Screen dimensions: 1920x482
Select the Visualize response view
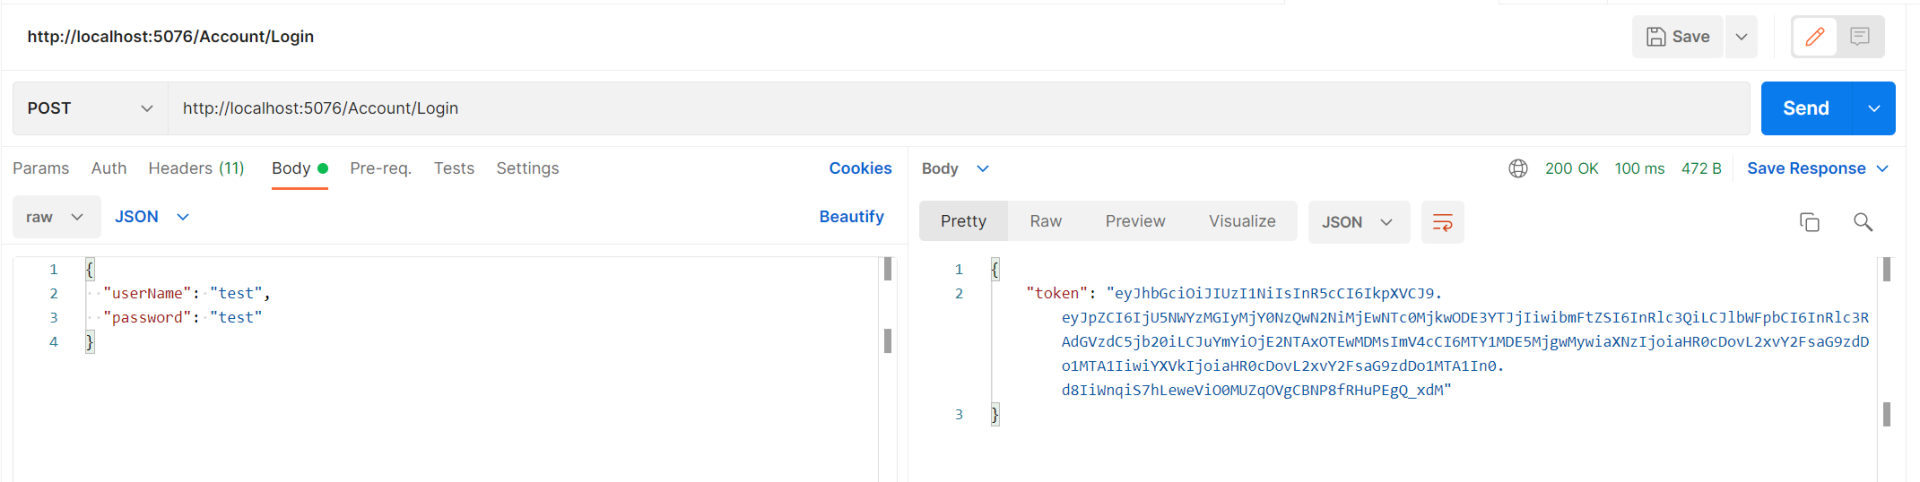1242,221
